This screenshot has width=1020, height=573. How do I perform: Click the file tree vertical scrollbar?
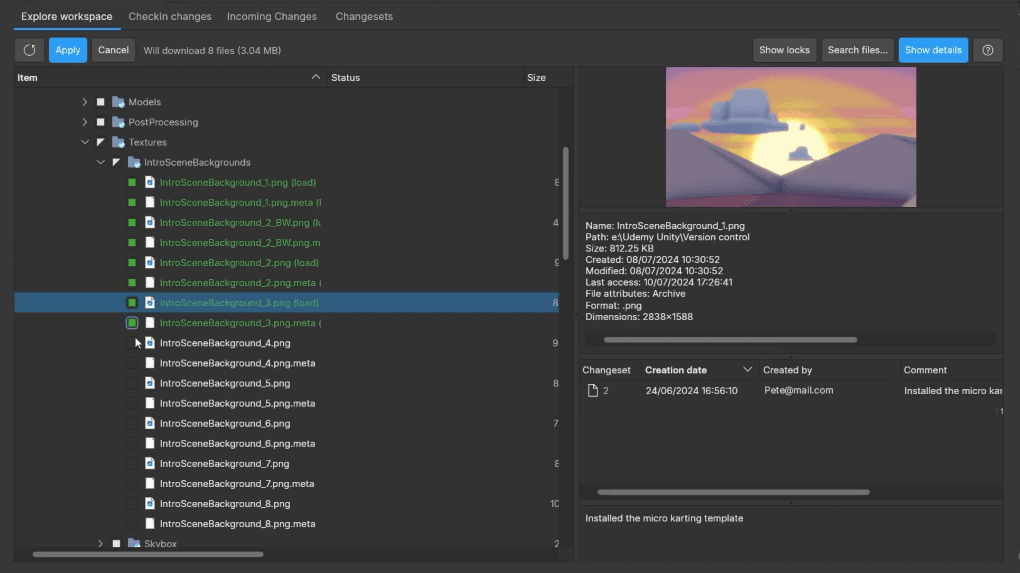pos(566,203)
